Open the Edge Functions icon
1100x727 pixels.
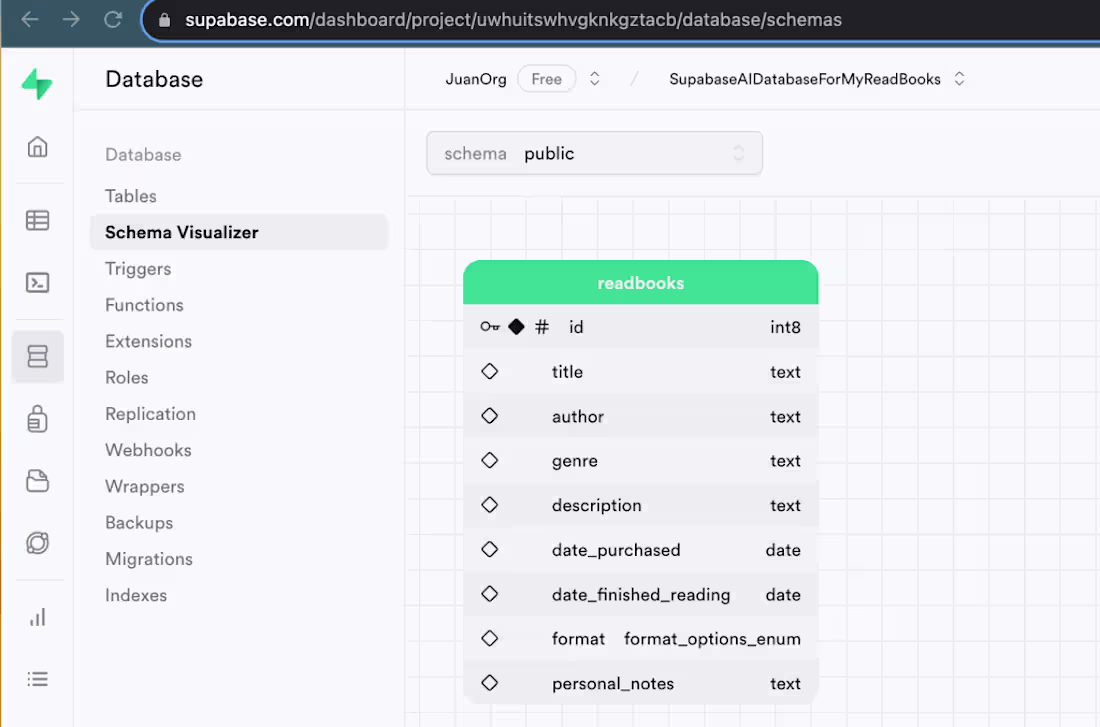tap(37, 543)
